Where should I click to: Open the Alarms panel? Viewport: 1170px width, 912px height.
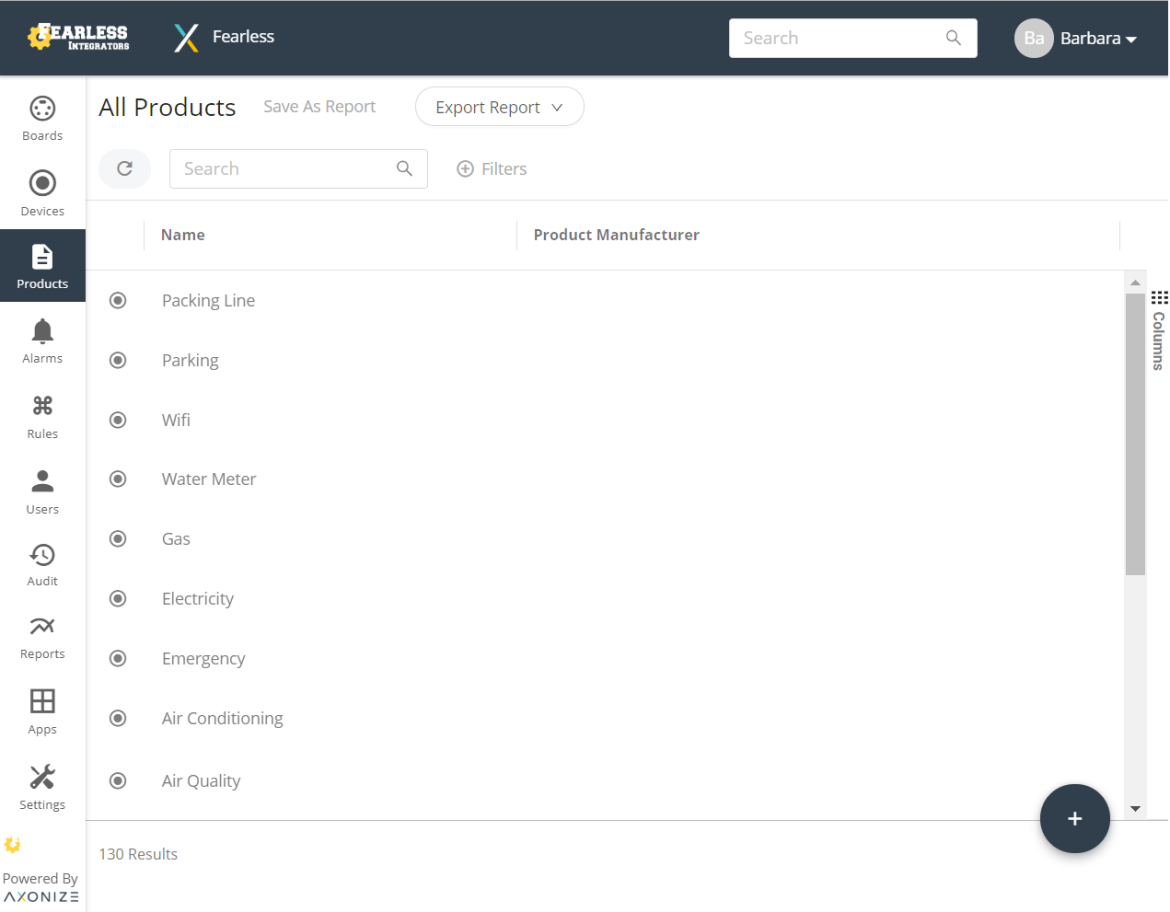(42, 340)
